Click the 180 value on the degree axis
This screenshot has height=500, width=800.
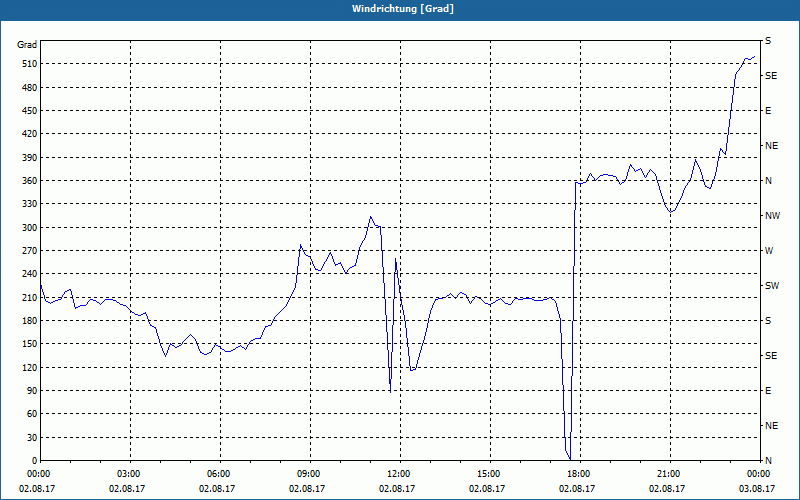pyautogui.click(x=29, y=321)
